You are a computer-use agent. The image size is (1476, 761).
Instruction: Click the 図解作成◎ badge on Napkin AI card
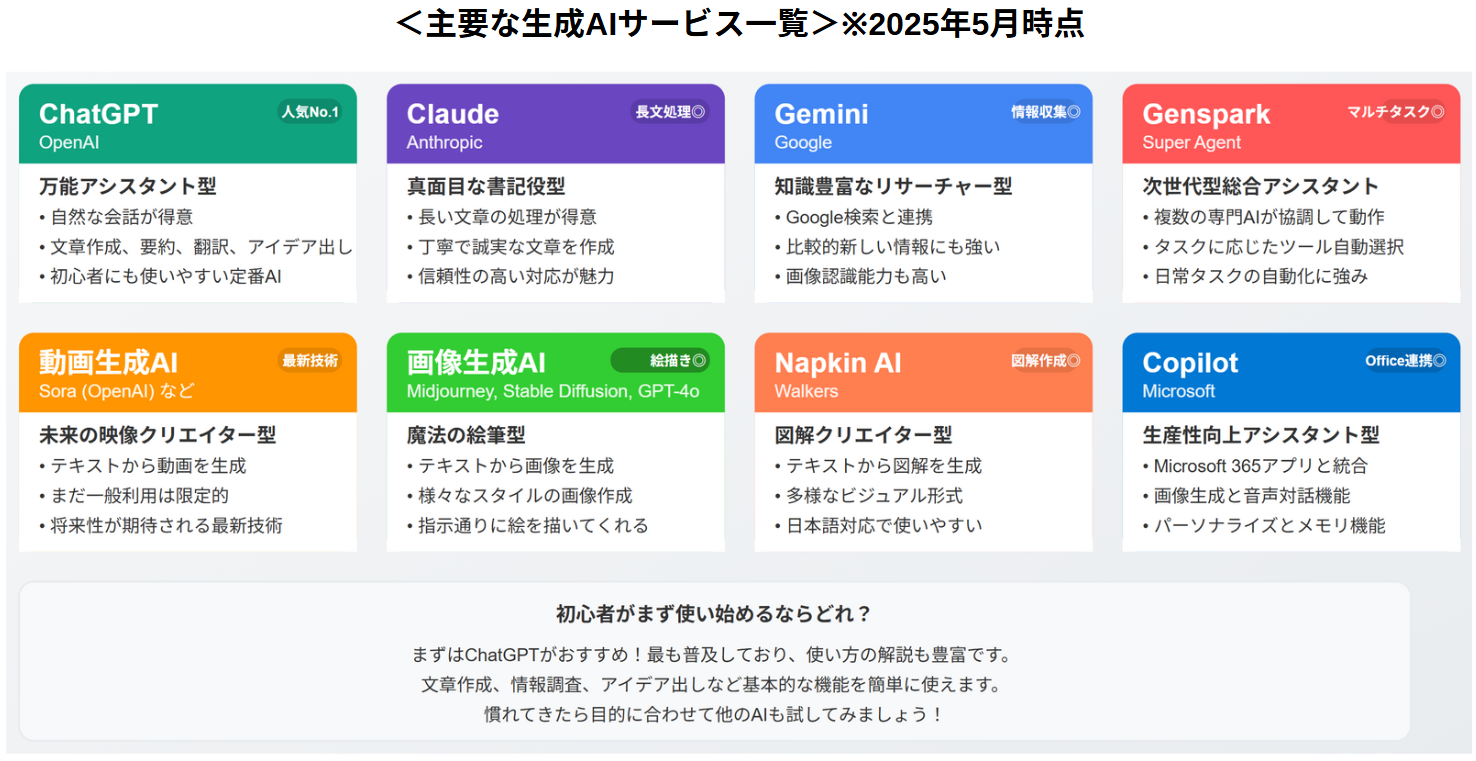pos(1045,361)
